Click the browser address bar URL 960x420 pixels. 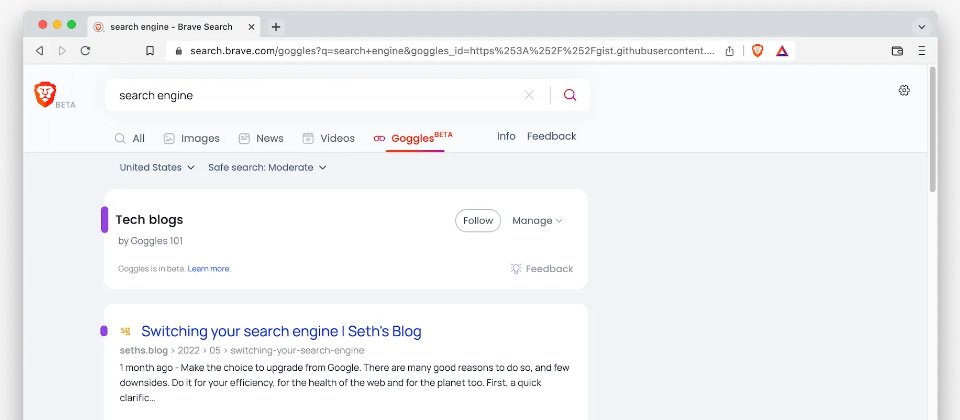[452, 51]
